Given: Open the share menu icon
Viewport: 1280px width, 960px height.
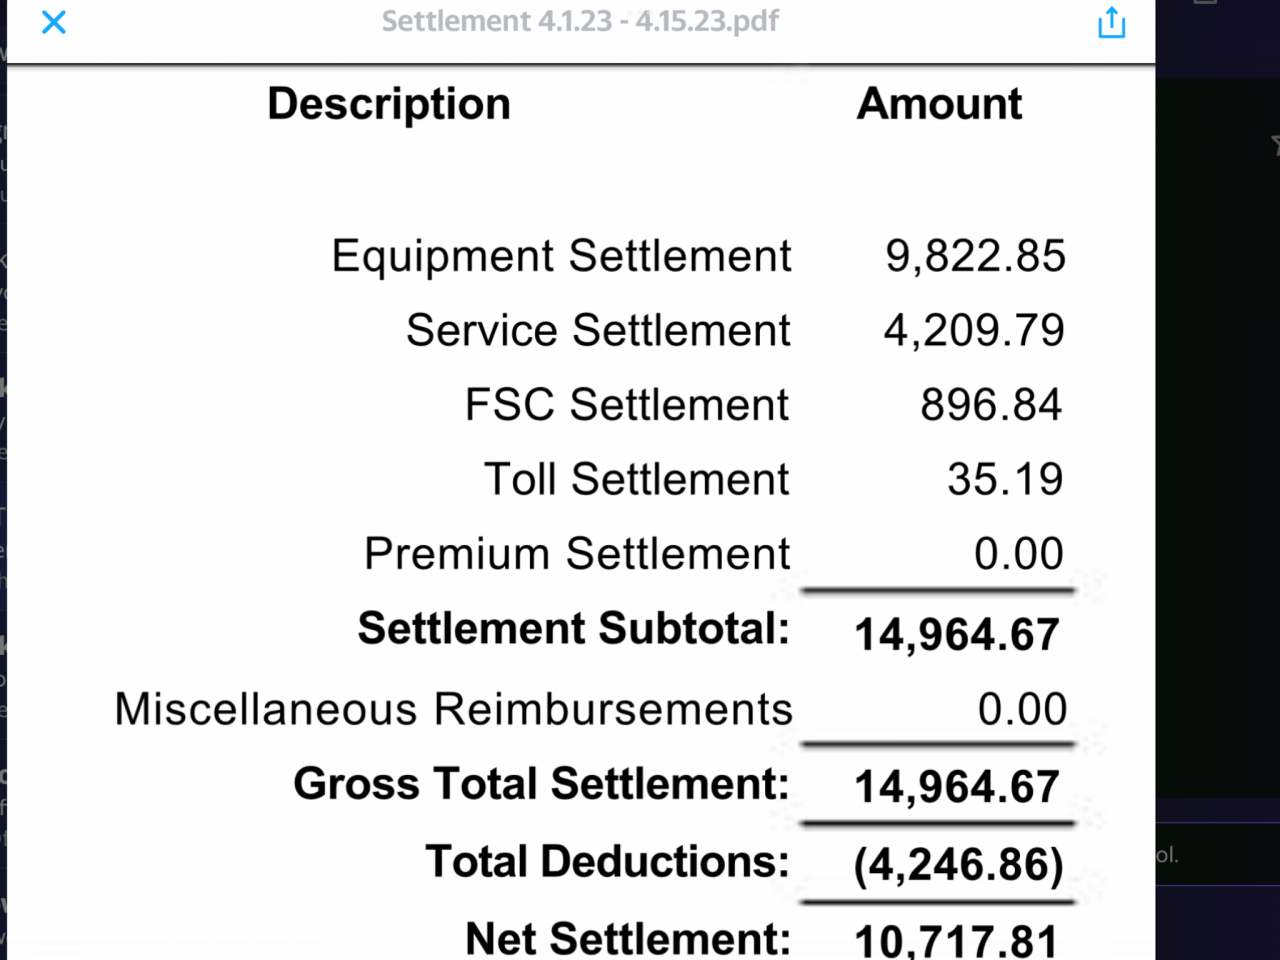Looking at the screenshot, I should tap(1111, 22).
